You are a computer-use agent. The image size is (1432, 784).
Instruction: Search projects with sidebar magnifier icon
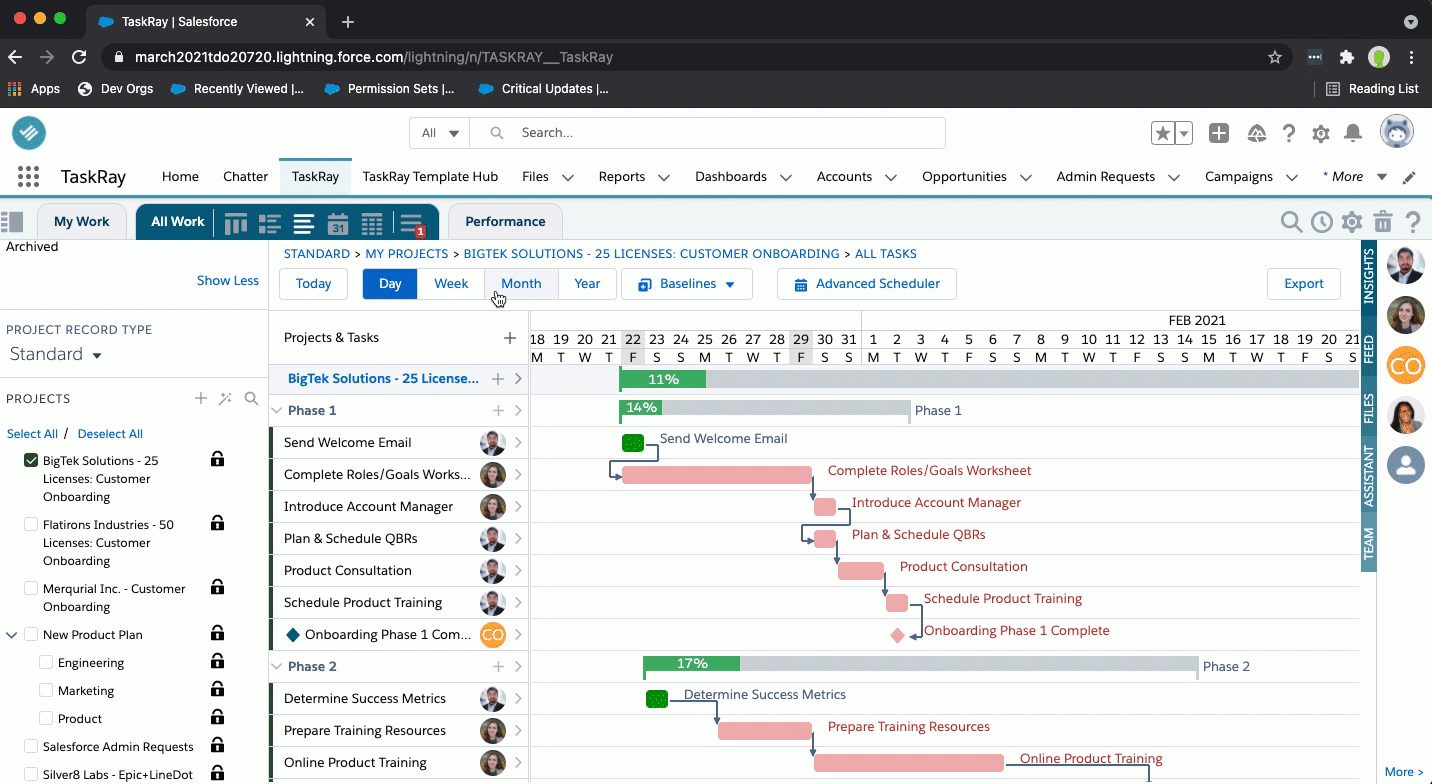click(x=251, y=398)
